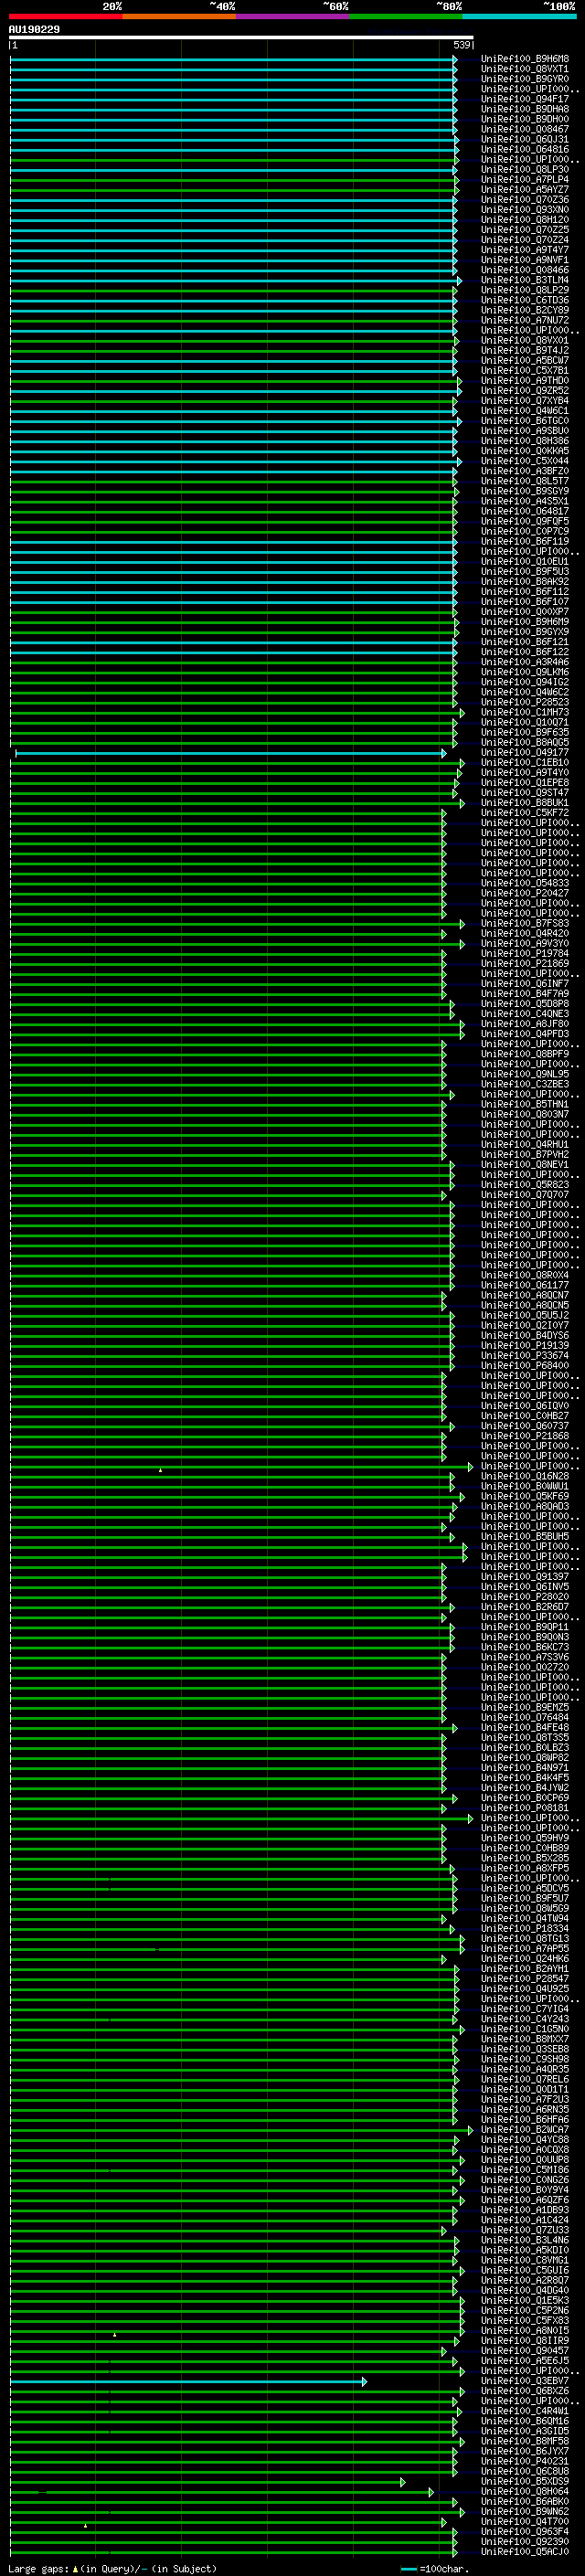Select the UniRef100_Q7XYB4 hit label
585x2576 pixels.
[525, 401]
